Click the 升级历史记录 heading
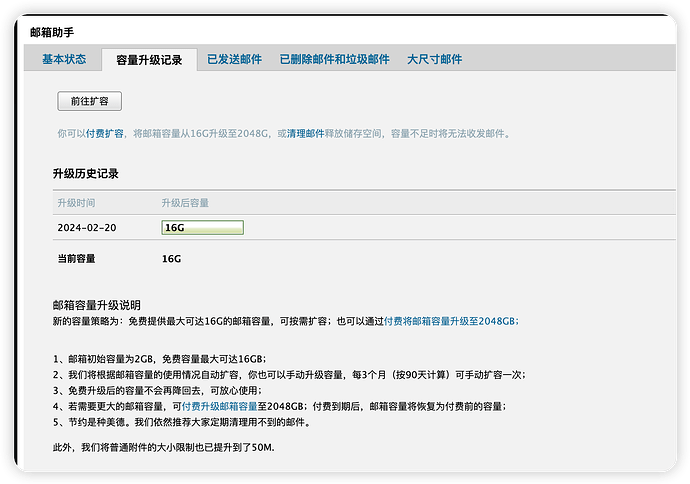 [86, 173]
